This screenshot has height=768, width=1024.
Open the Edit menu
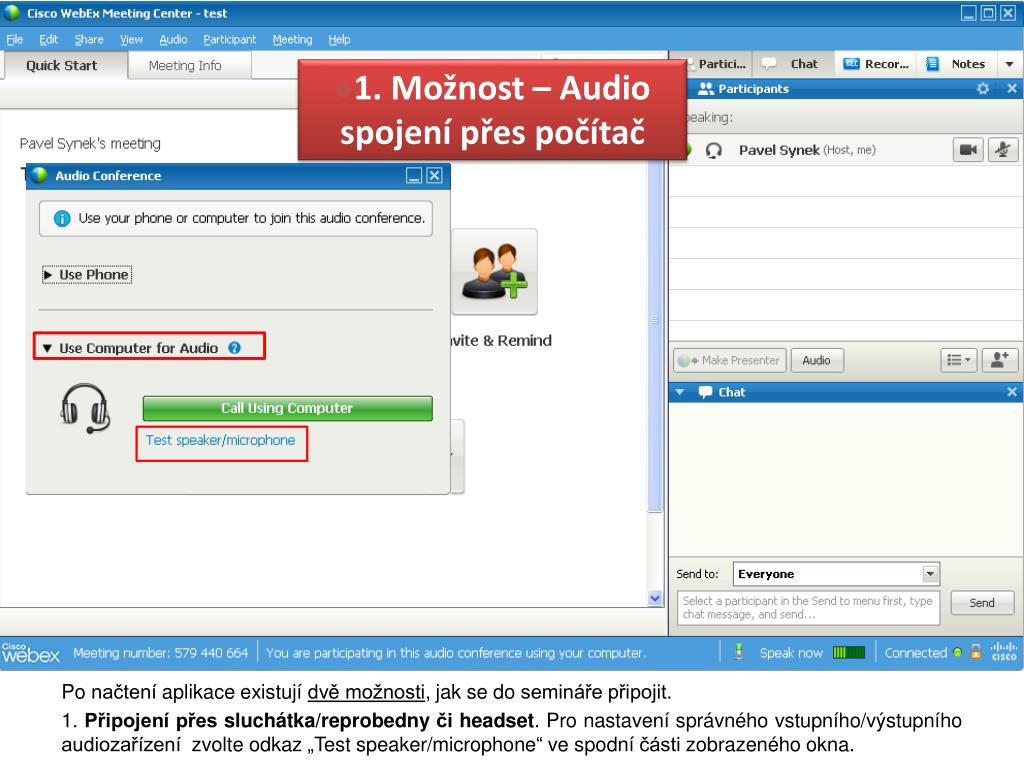click(x=48, y=39)
